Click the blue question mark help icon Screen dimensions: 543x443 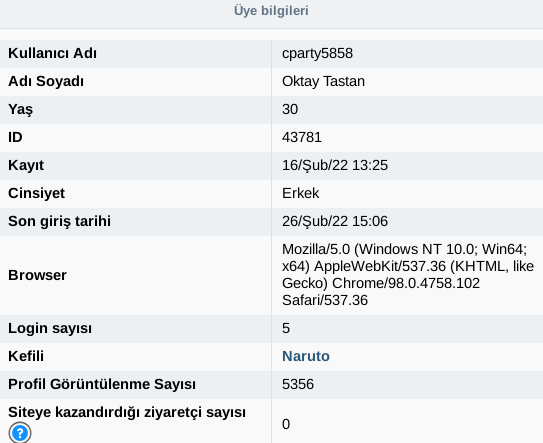(20, 433)
